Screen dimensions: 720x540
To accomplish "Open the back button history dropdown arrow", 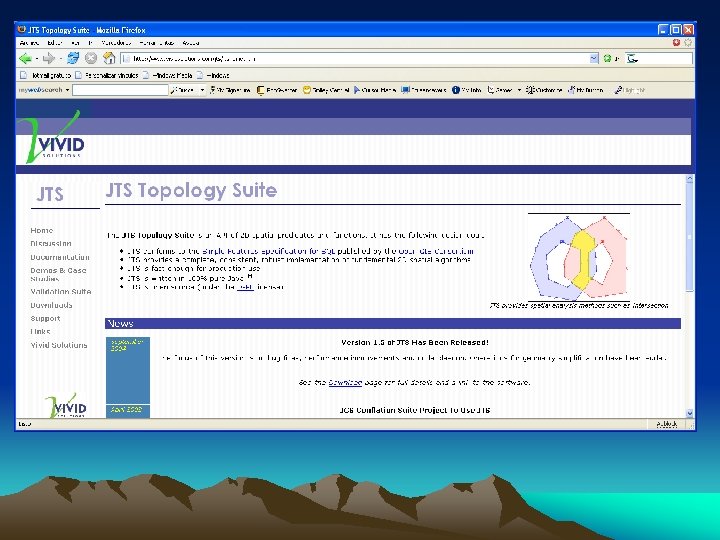I will pyautogui.click(x=36, y=59).
